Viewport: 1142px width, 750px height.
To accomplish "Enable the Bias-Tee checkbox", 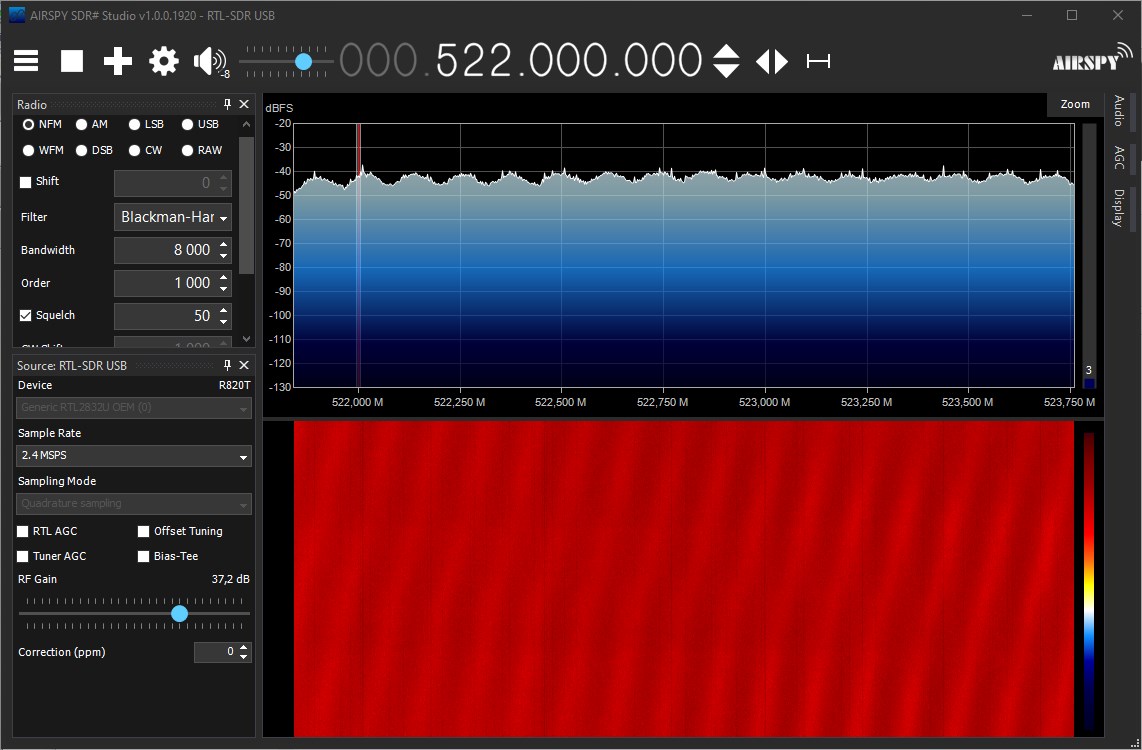I will tap(144, 556).
